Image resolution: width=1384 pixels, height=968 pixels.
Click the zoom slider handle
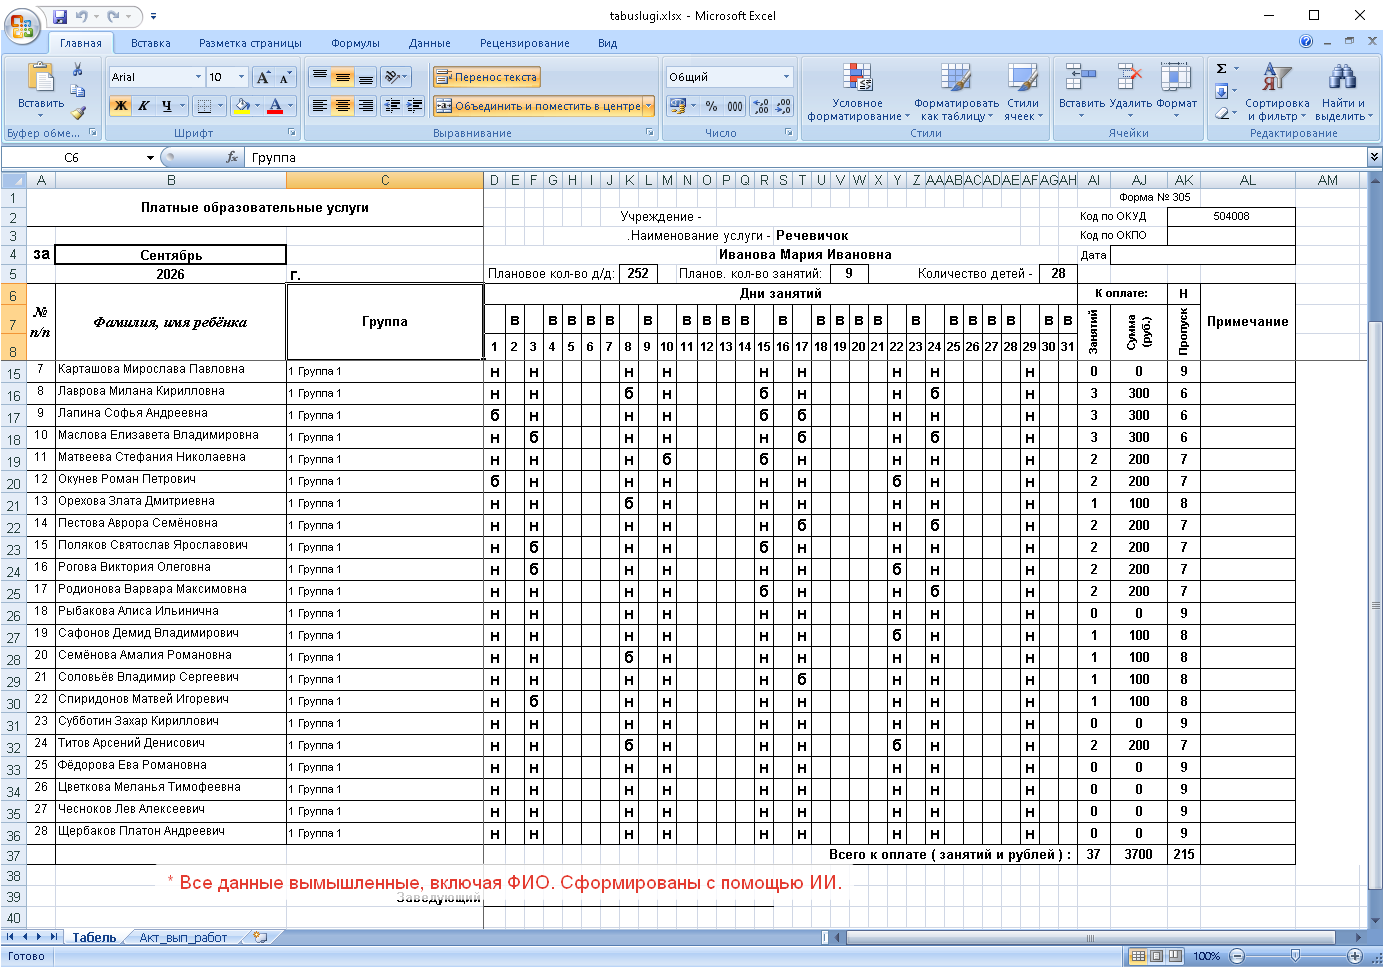(1295, 956)
